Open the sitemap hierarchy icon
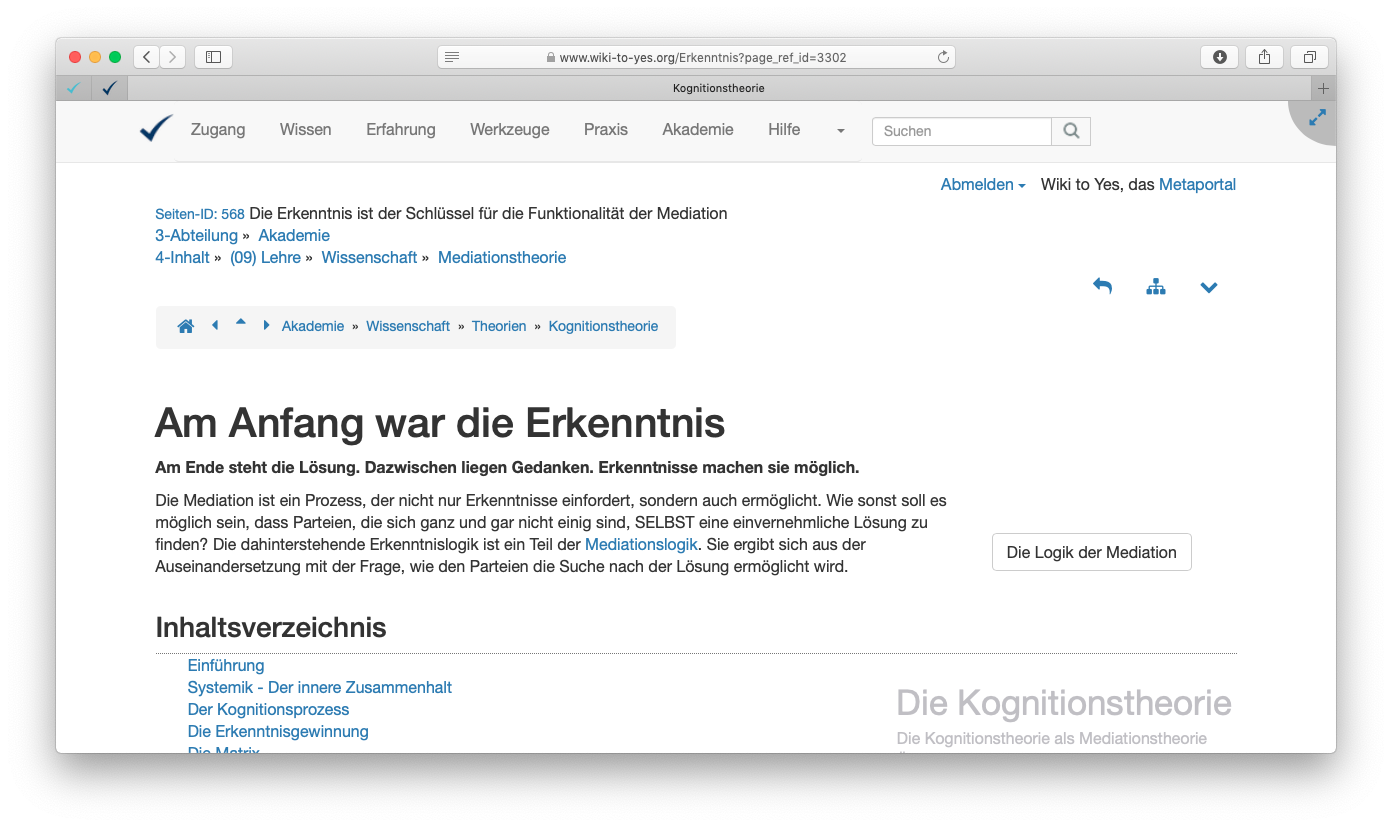This screenshot has height=827, width=1392. [x=1156, y=287]
